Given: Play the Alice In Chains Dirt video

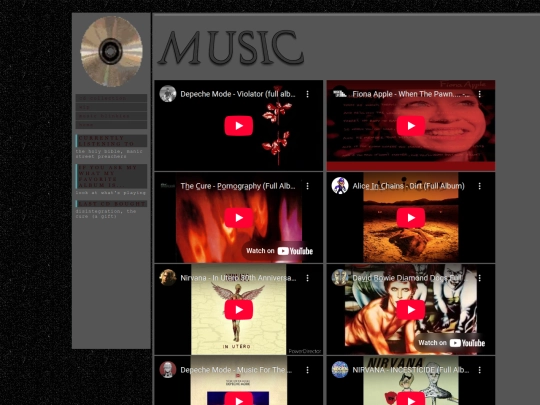Looking at the screenshot, I should (x=411, y=218).
